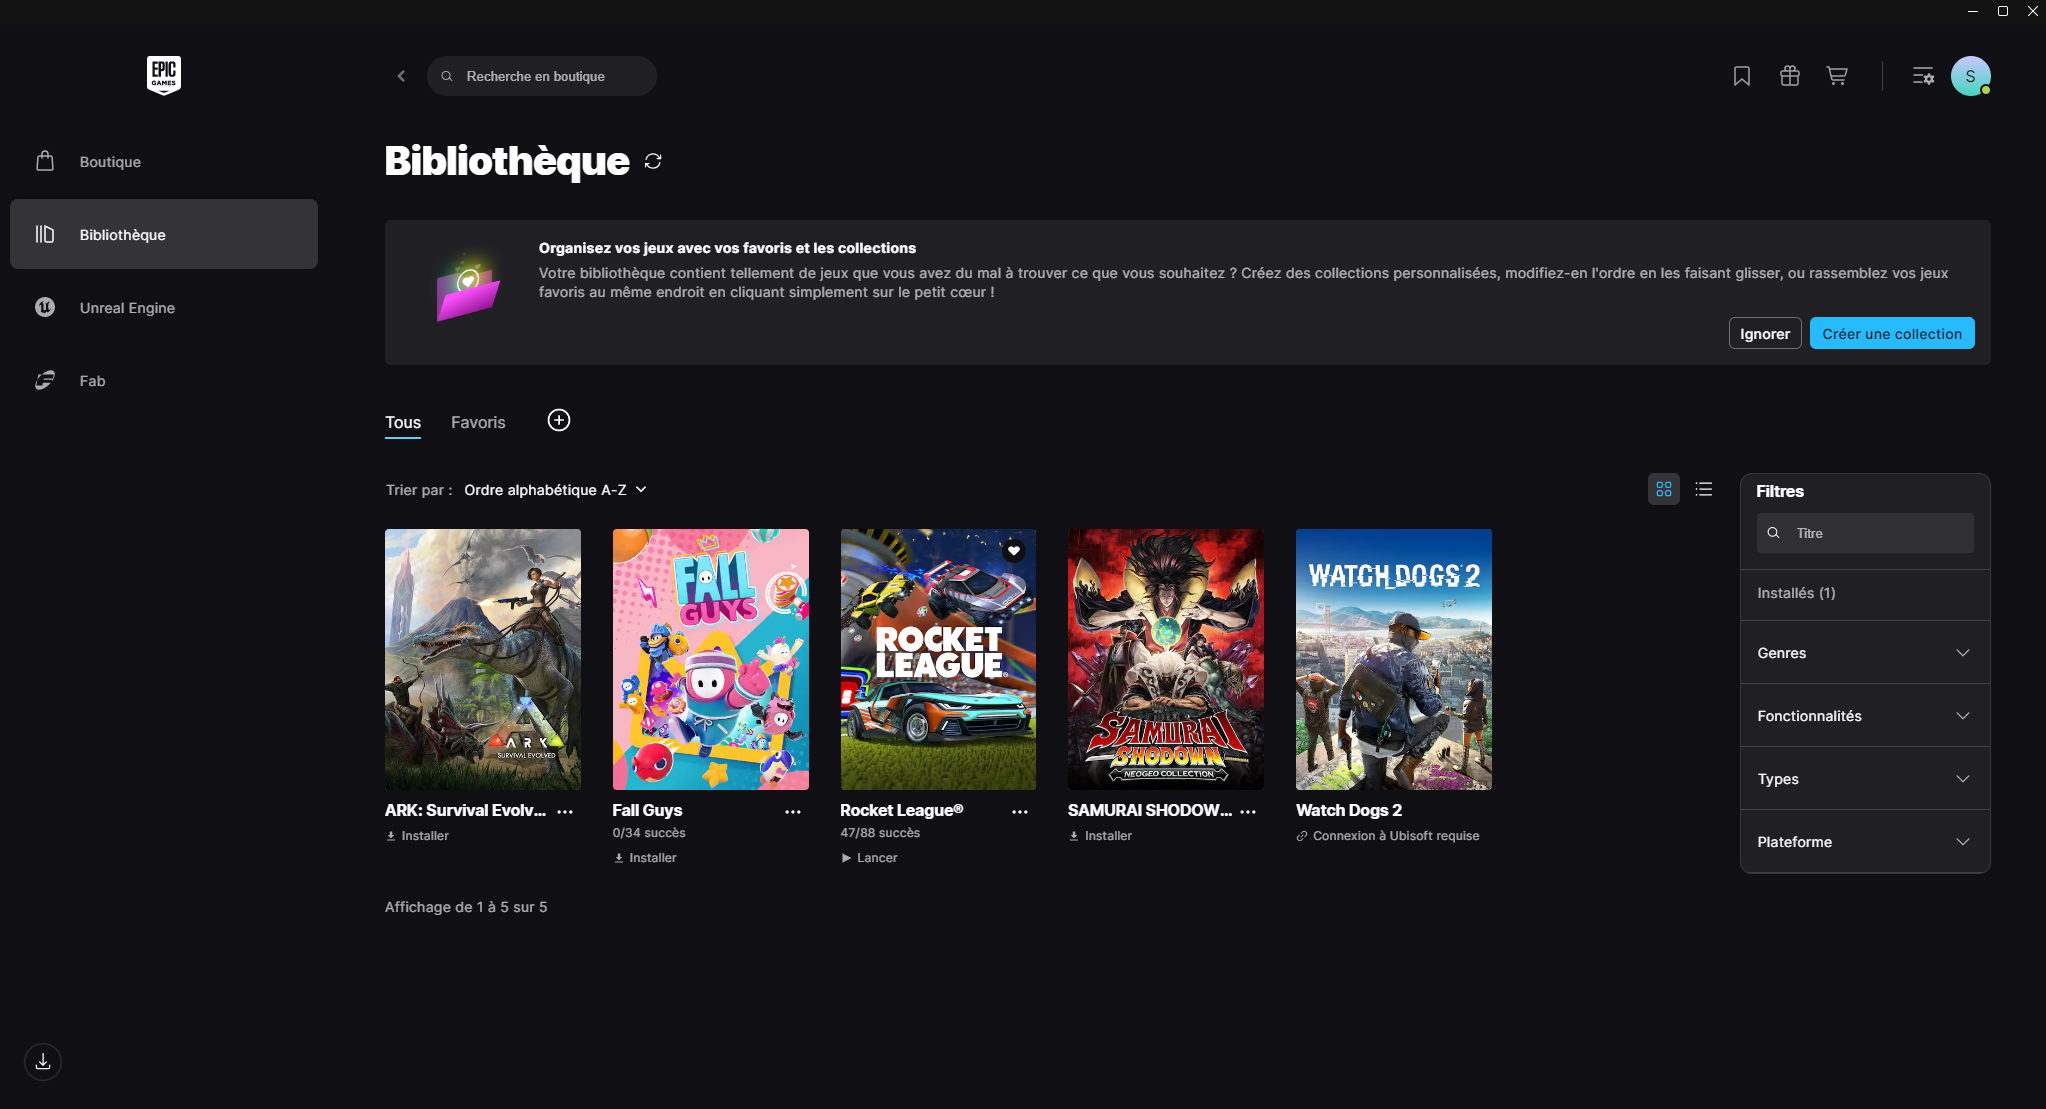2046x1109 pixels.
Task: Toggle favorite heart on Rocket League cover
Action: click(1014, 550)
